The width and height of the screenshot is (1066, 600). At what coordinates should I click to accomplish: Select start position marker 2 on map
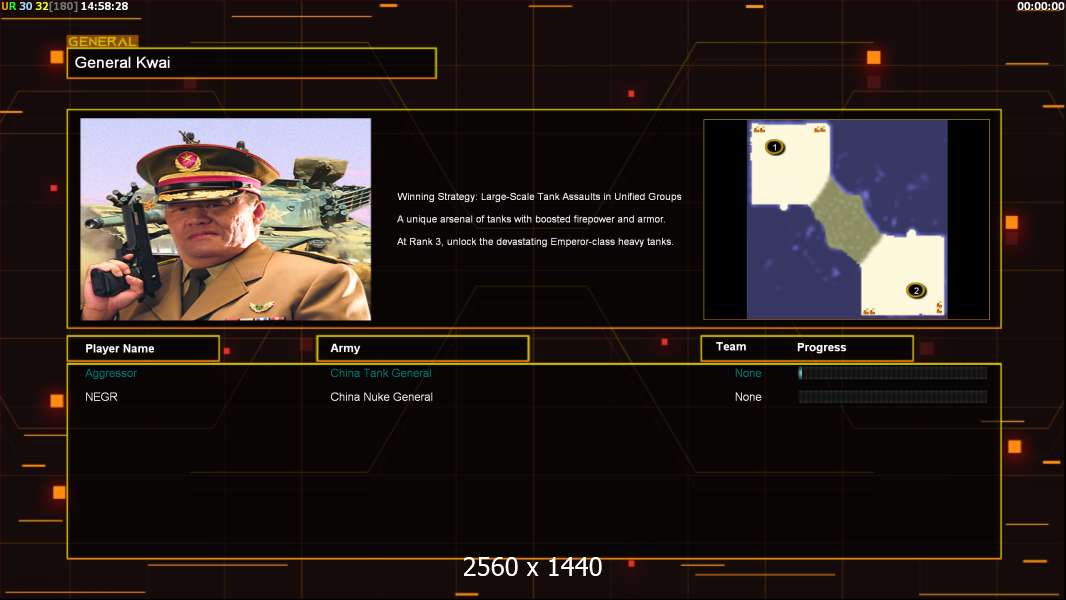point(916,290)
